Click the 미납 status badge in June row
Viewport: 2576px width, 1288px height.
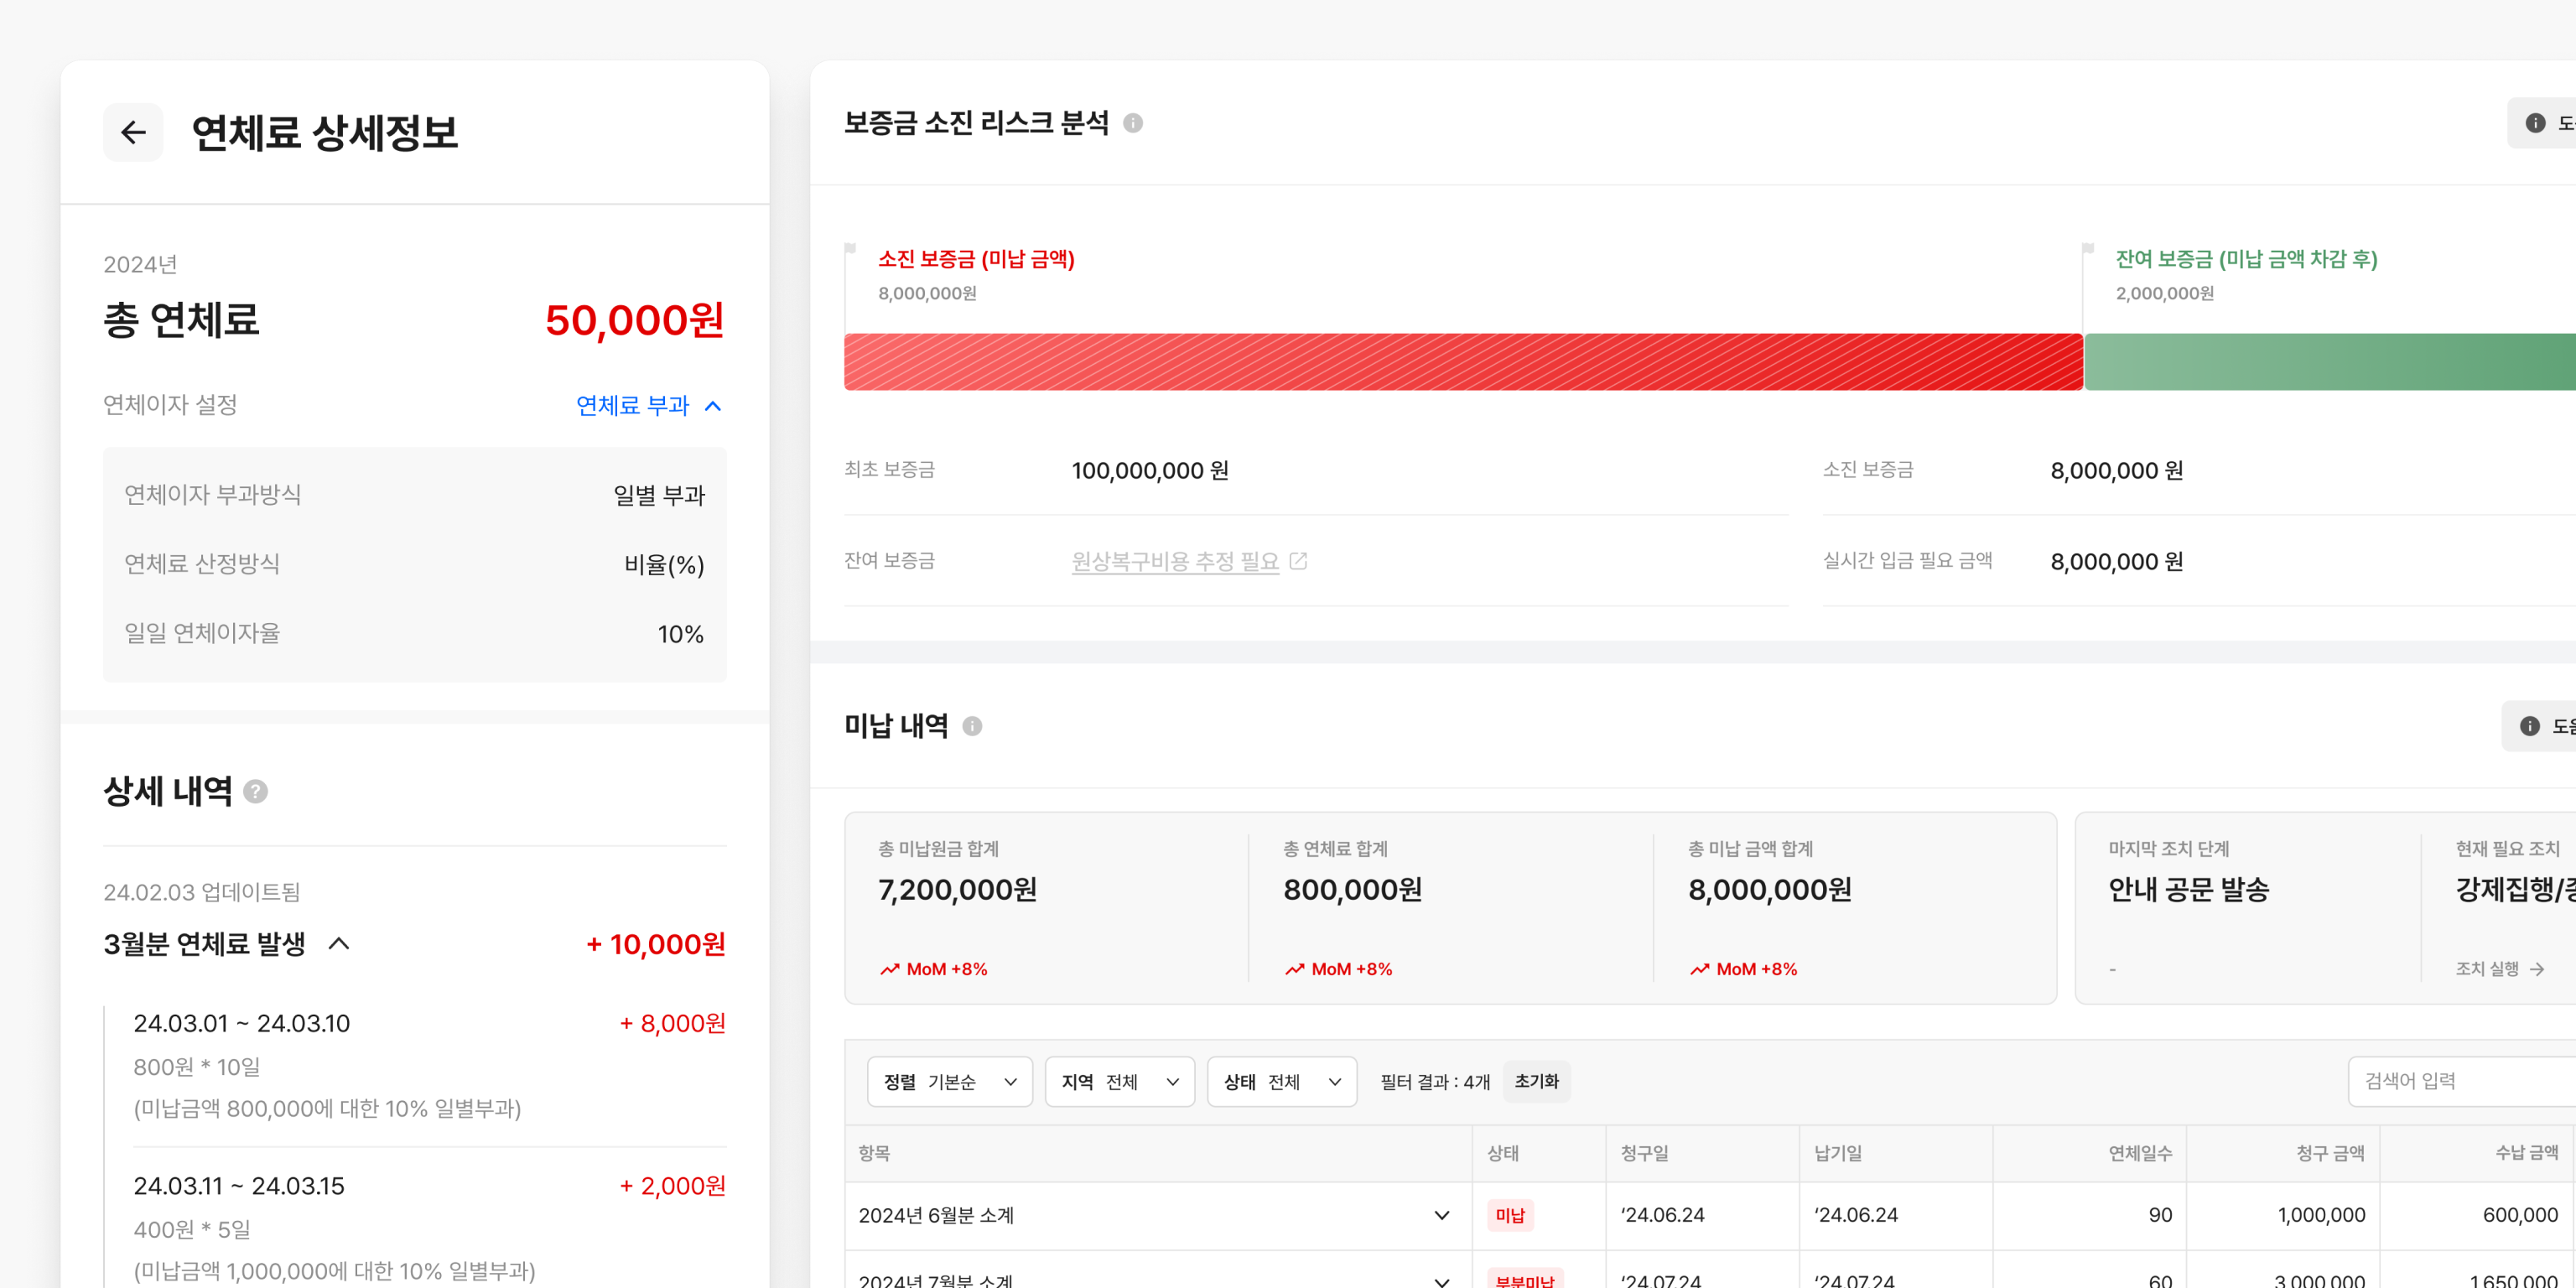coord(1509,1215)
